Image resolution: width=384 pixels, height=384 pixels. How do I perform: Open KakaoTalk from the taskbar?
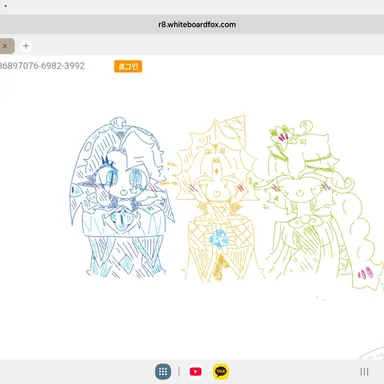coord(221,371)
